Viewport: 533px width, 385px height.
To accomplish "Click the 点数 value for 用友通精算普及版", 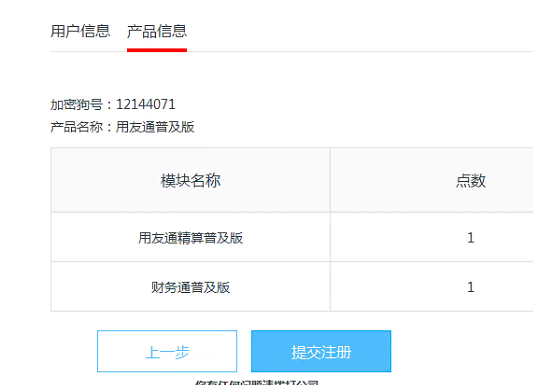I will [470, 238].
